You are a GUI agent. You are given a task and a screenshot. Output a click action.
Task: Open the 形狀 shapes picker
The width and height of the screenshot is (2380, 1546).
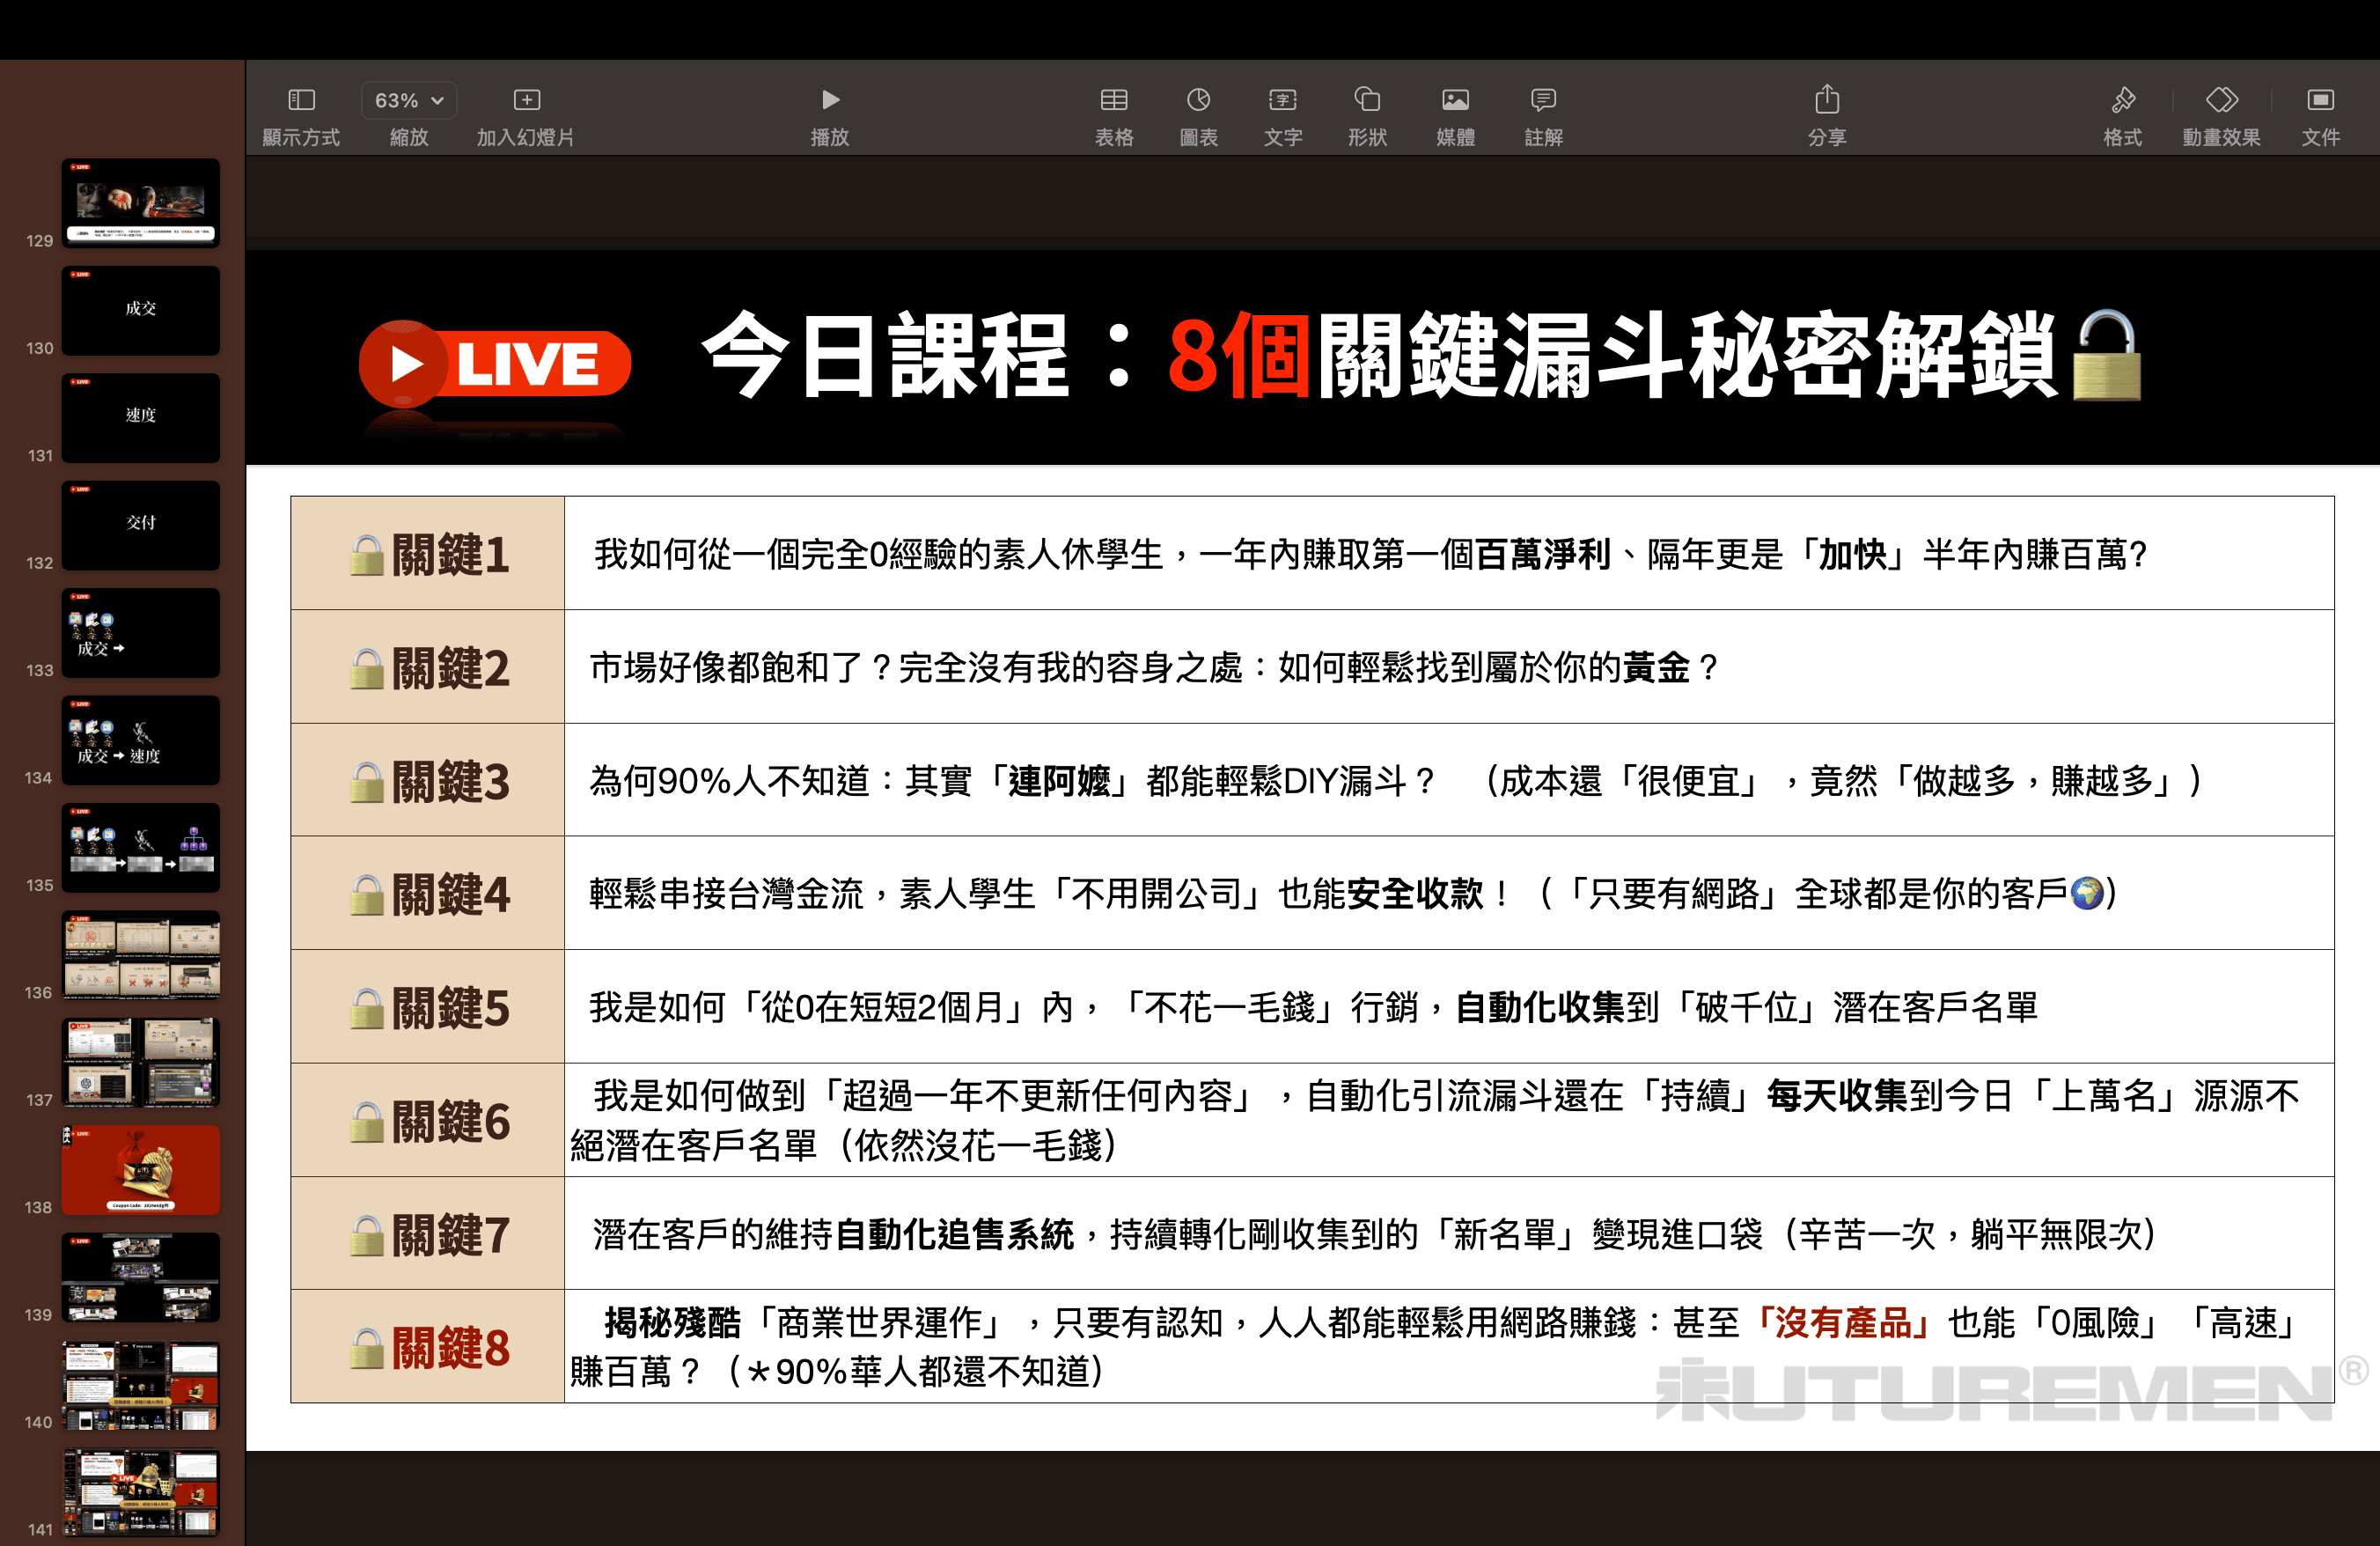click(x=1367, y=100)
